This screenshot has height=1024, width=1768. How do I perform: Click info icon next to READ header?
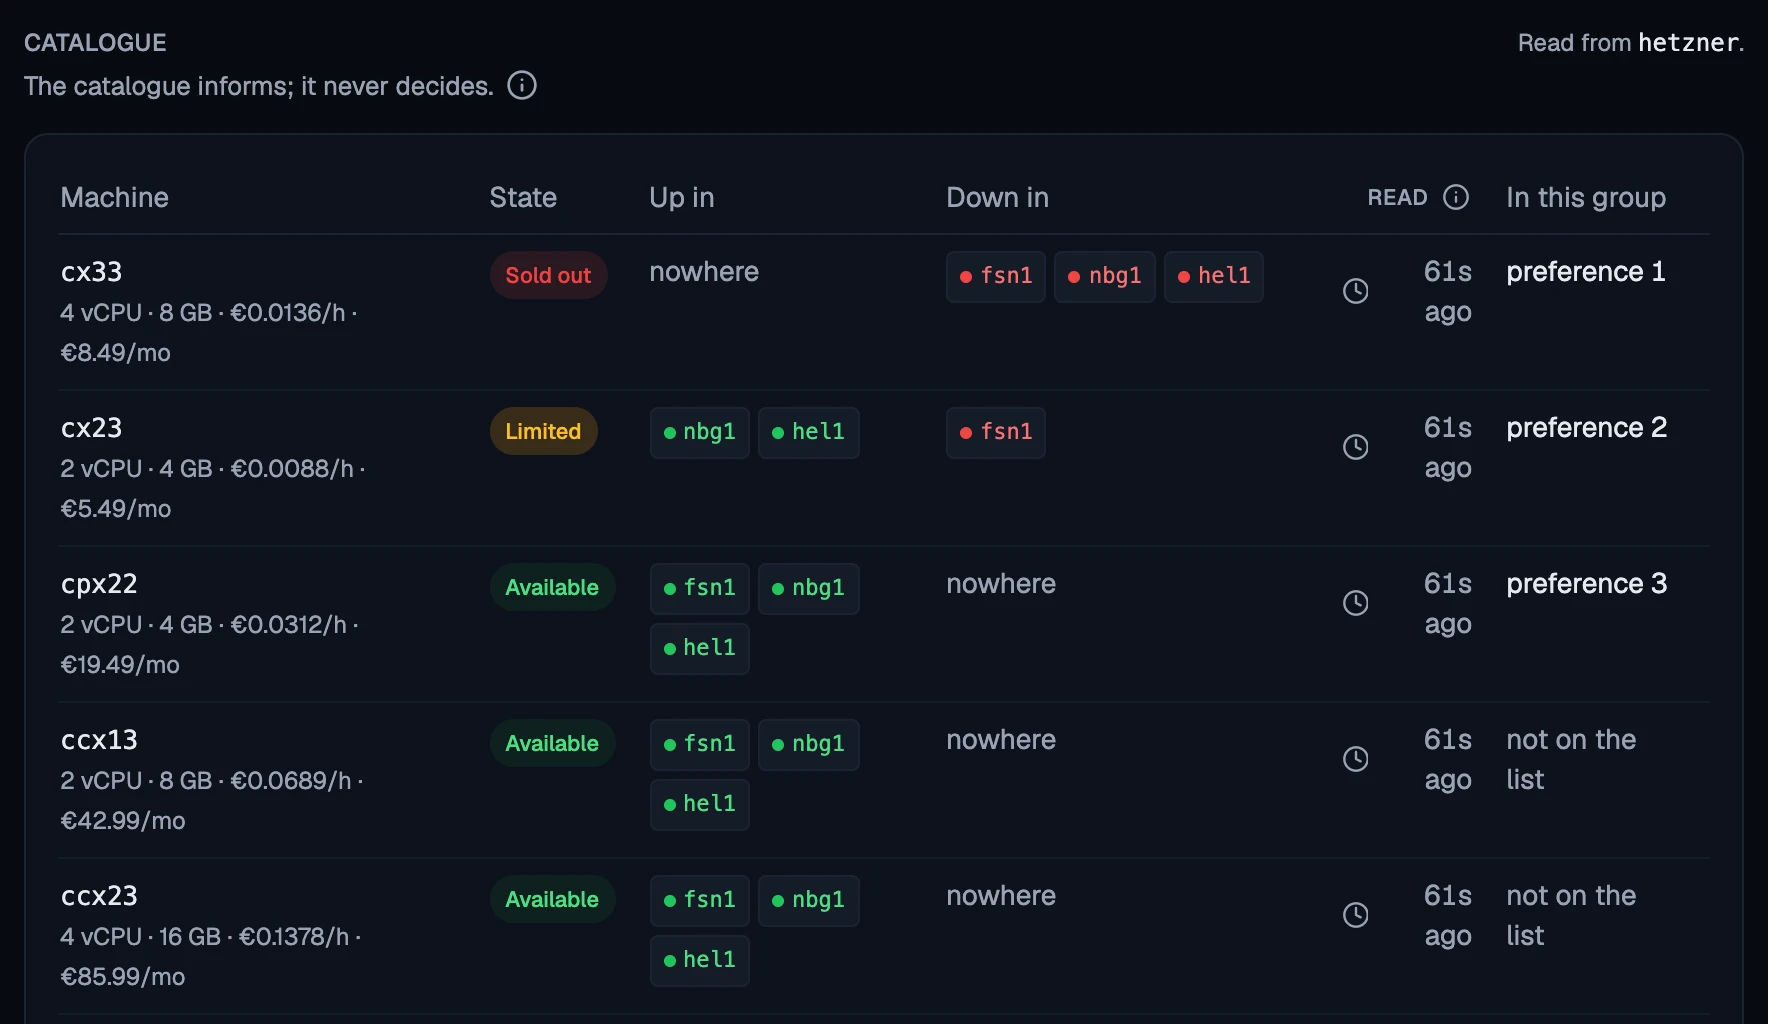click(1456, 197)
